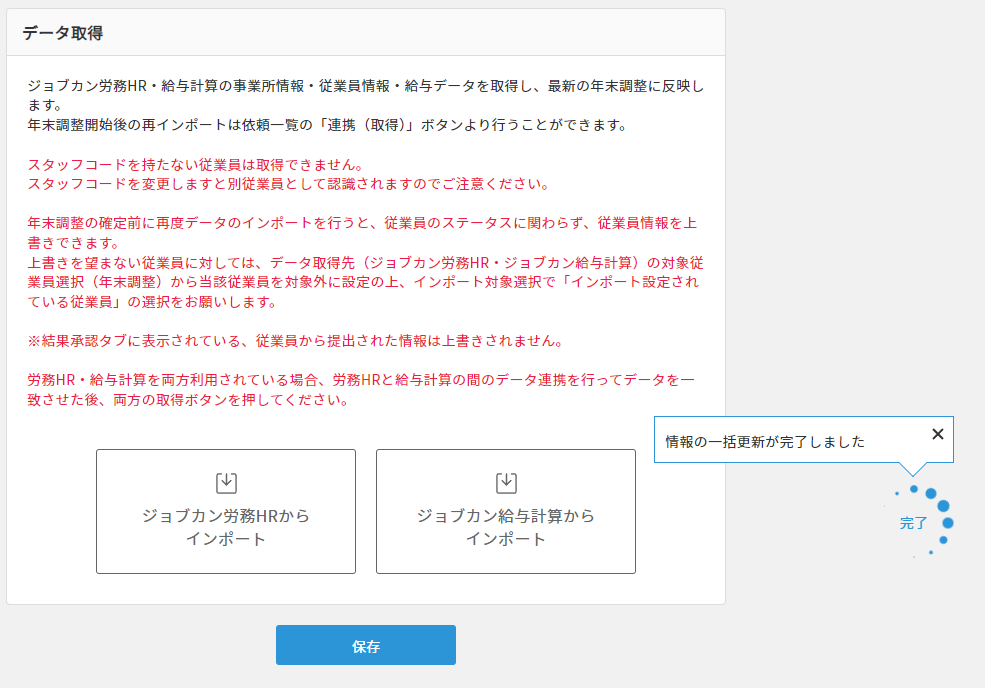Click the download icon above ジョブカン労務HRから
Image resolution: width=985 pixels, height=688 pixels.
(x=226, y=483)
